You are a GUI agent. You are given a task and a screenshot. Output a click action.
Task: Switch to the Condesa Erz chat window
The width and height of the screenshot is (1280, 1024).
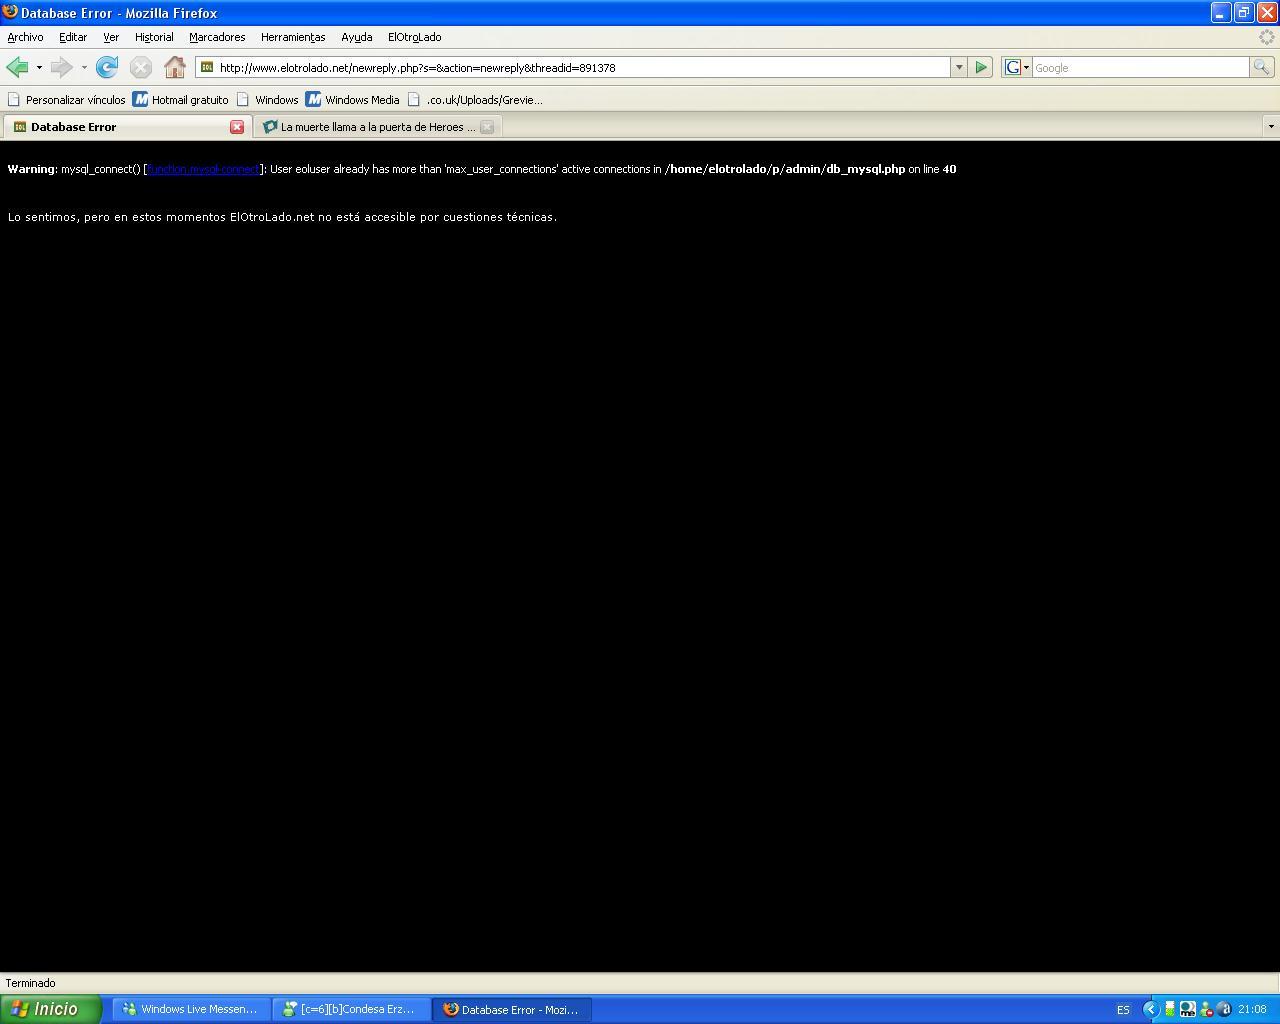click(351, 1009)
